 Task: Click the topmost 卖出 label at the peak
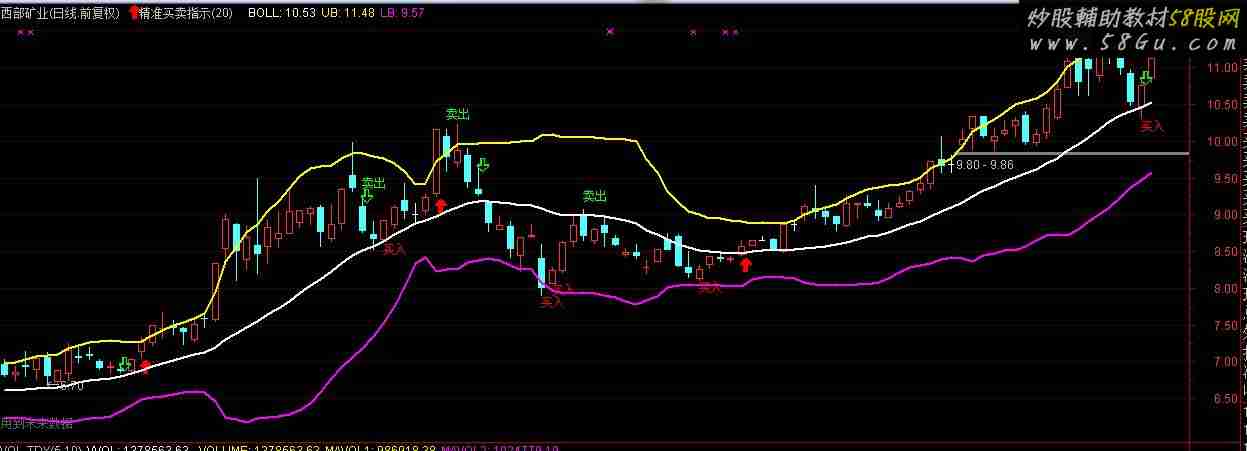point(457,114)
